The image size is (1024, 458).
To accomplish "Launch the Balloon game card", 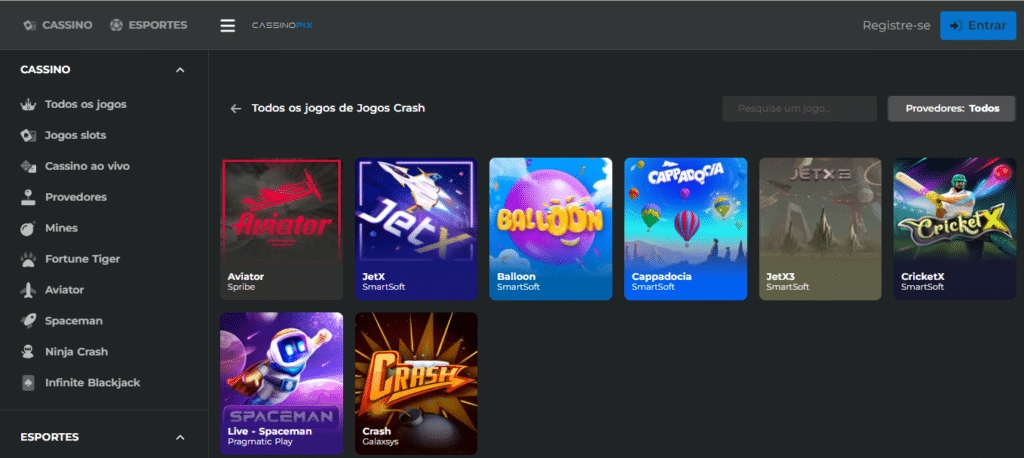I will 551,229.
